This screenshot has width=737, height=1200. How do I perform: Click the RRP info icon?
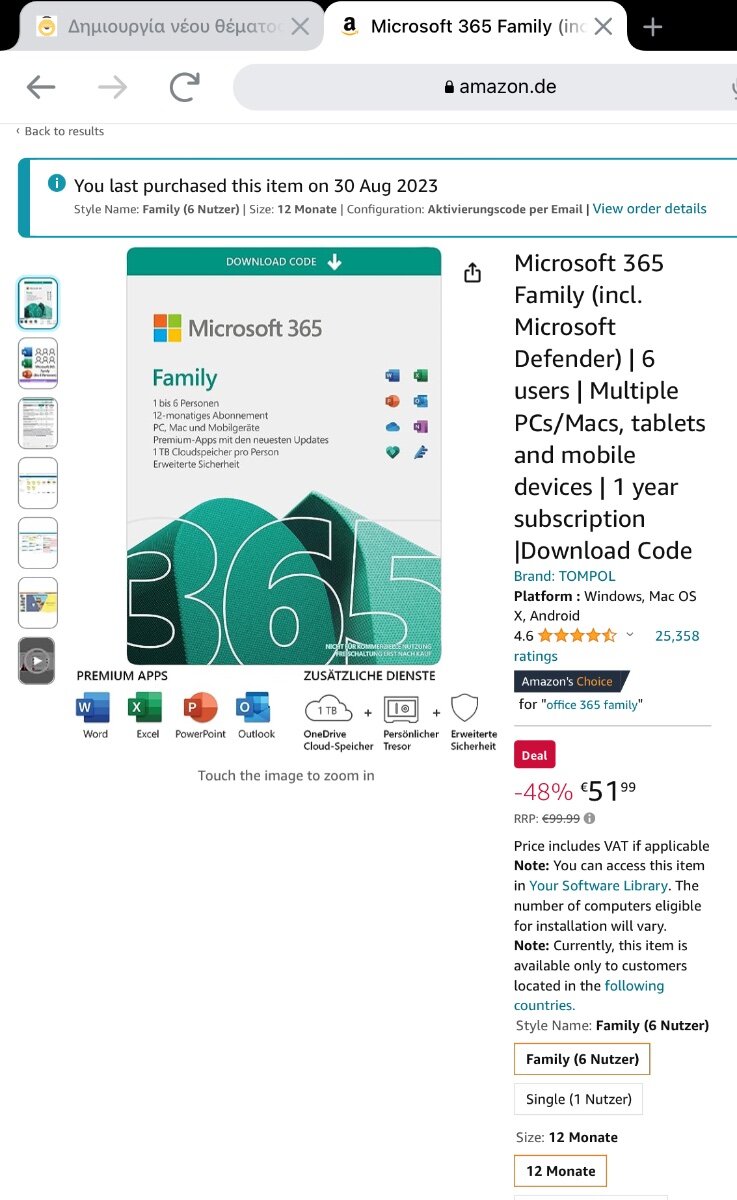[590, 818]
